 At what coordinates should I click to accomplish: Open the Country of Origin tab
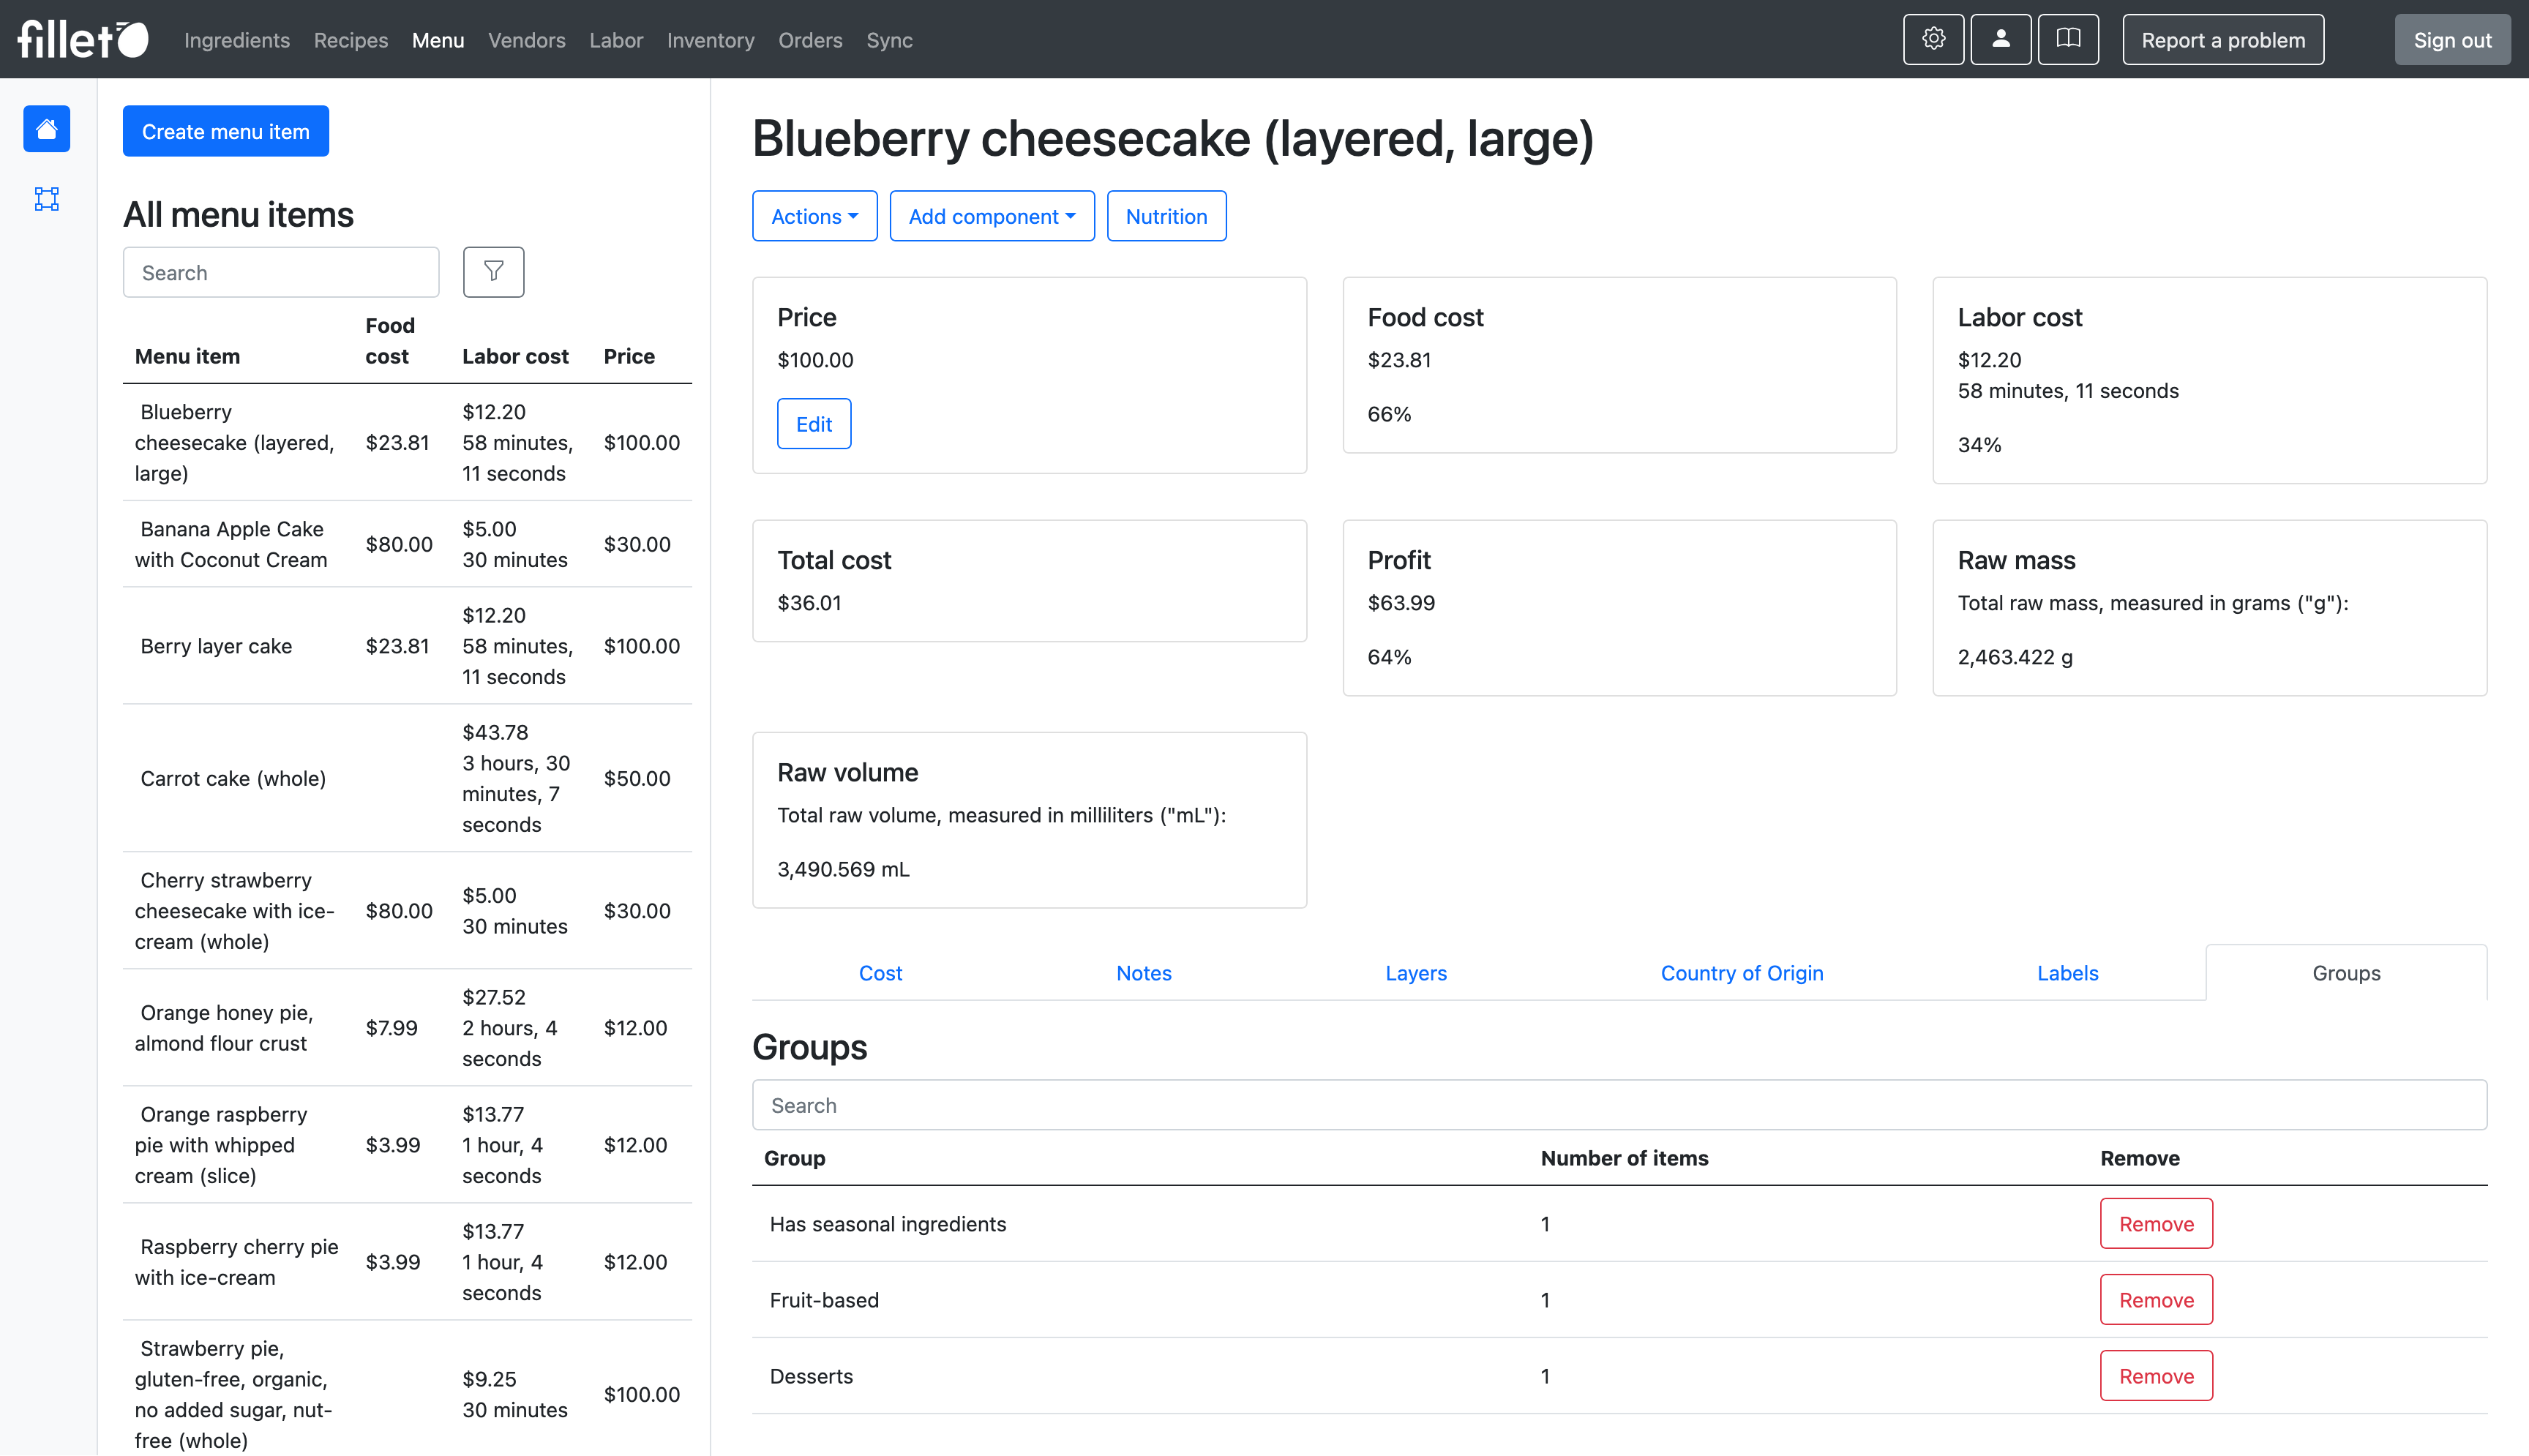coord(1741,972)
